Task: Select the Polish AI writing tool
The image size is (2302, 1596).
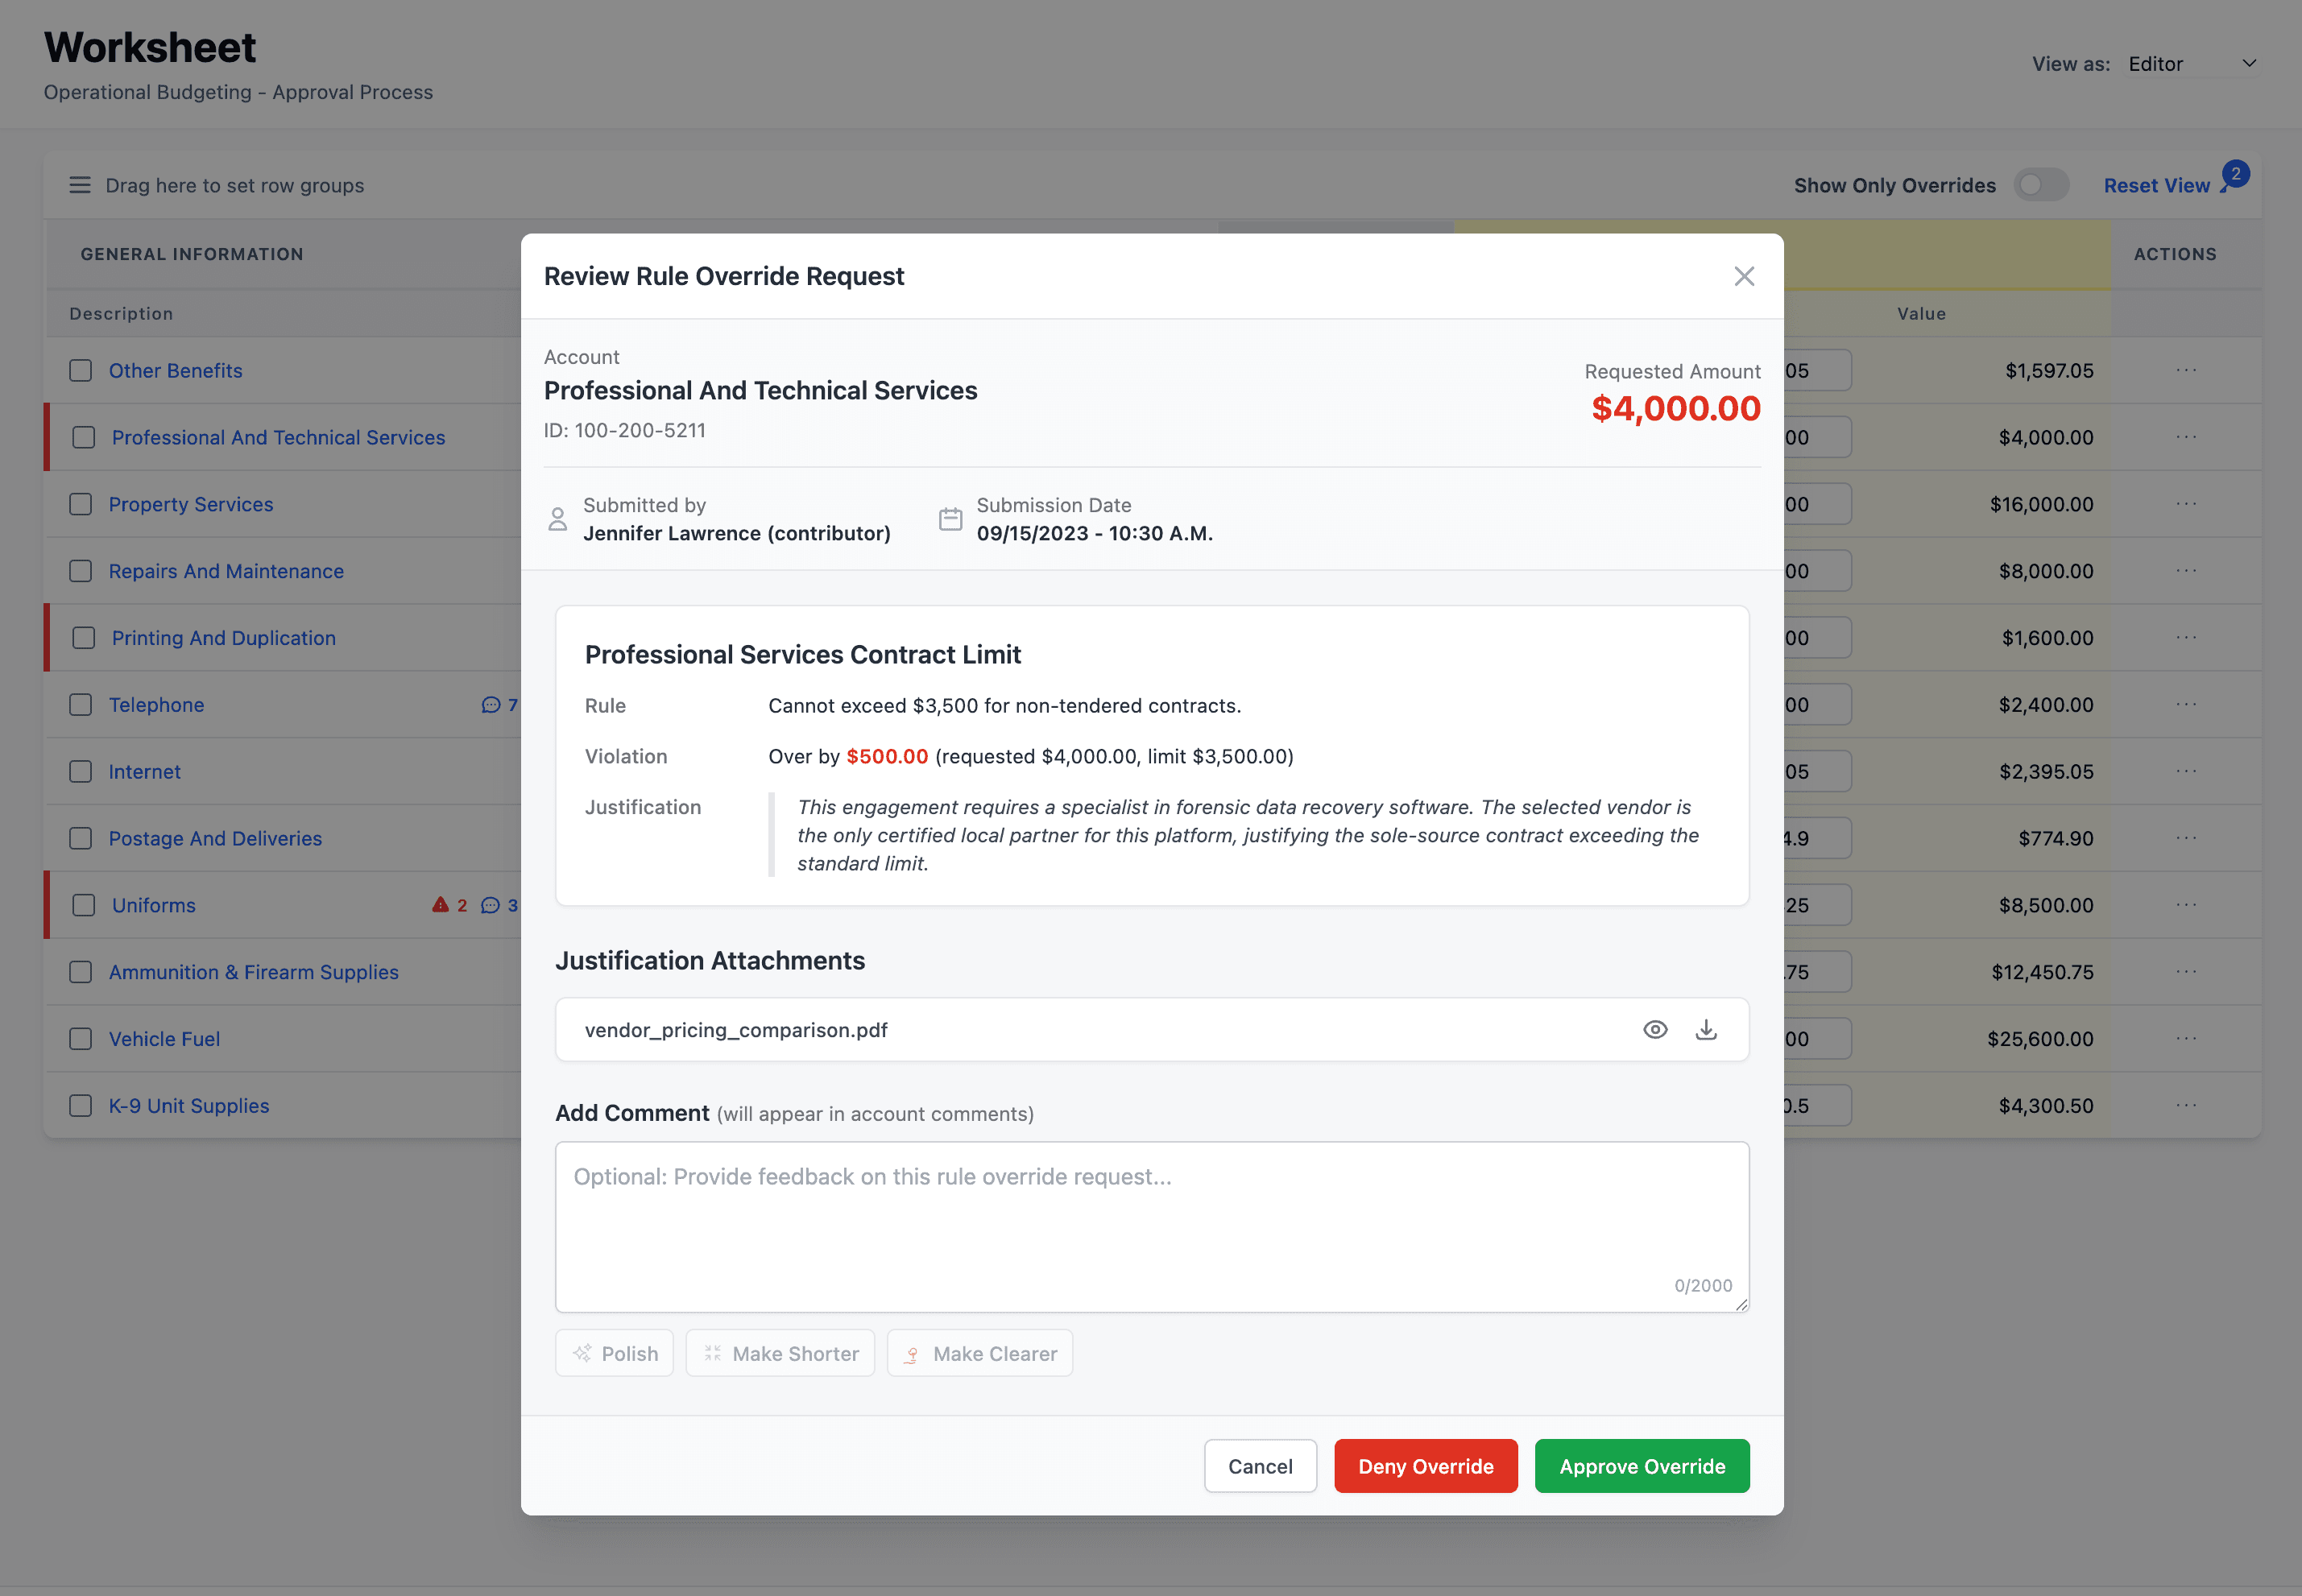Action: (x=614, y=1352)
